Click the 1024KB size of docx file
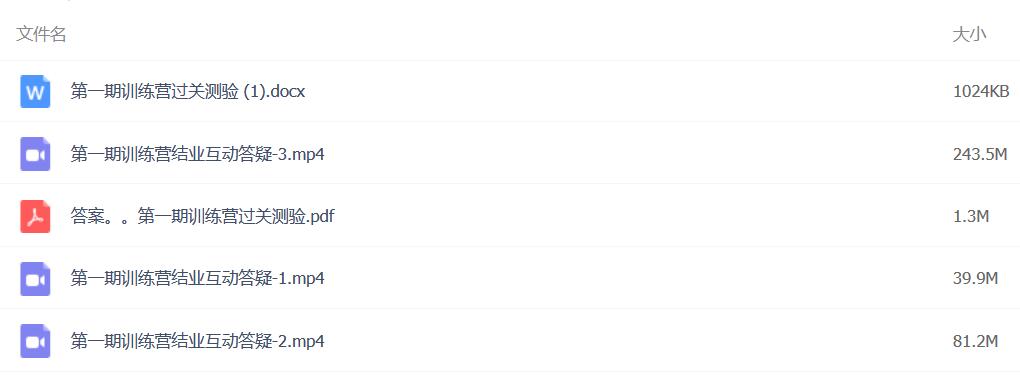Viewport: 1020px width, 377px height. point(981,92)
